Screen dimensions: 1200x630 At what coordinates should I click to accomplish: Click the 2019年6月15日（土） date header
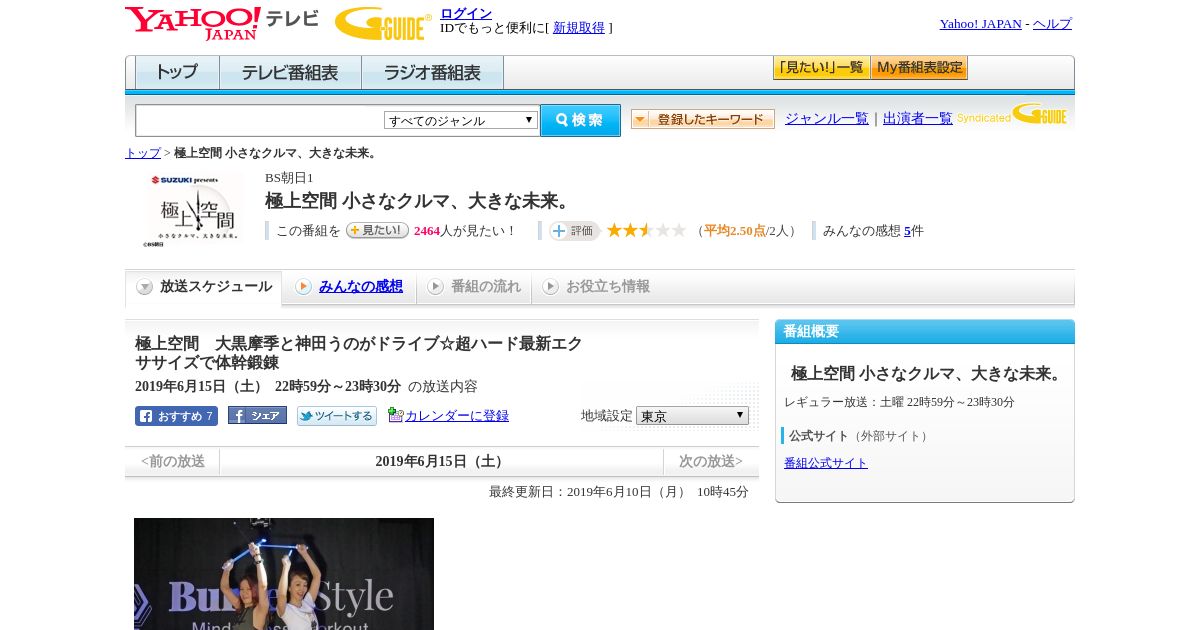coord(441,462)
